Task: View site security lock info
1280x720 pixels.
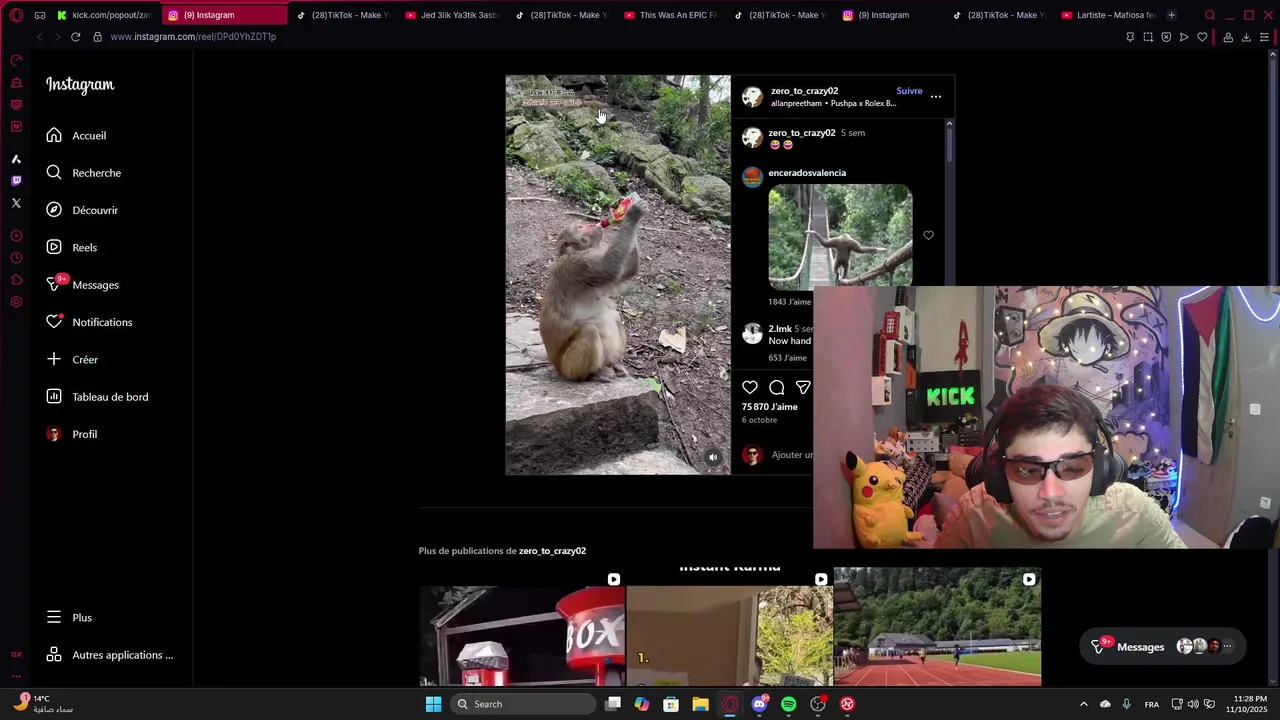Action: [97, 37]
